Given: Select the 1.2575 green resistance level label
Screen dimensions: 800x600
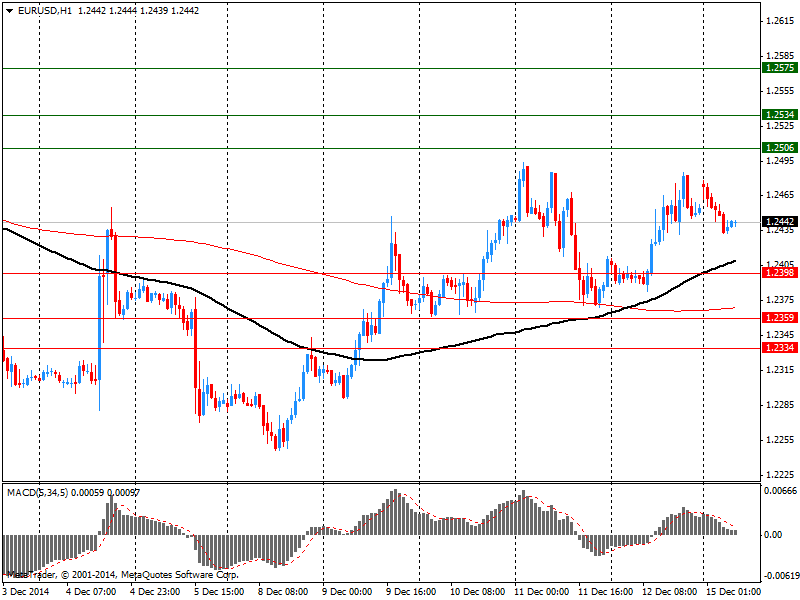Looking at the screenshot, I should pos(779,68).
